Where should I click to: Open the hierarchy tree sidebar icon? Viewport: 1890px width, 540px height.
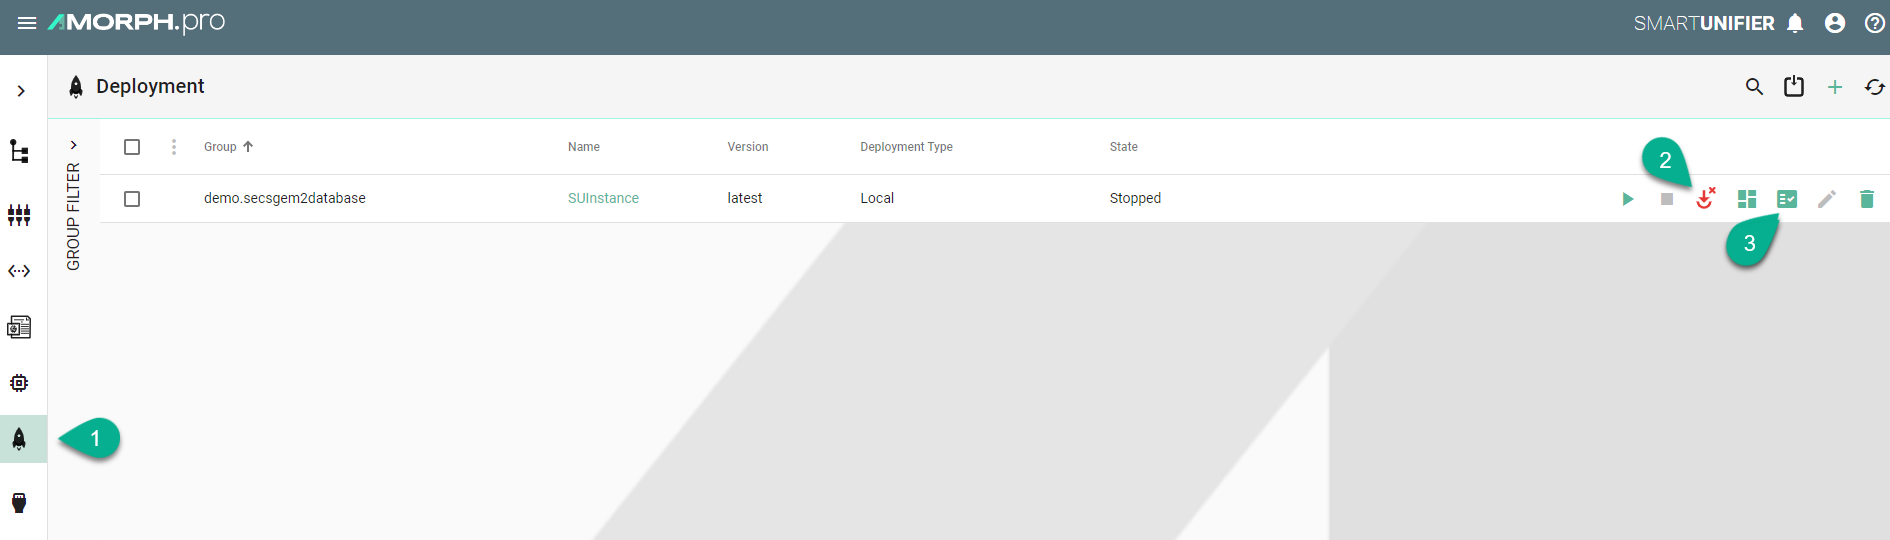19,151
